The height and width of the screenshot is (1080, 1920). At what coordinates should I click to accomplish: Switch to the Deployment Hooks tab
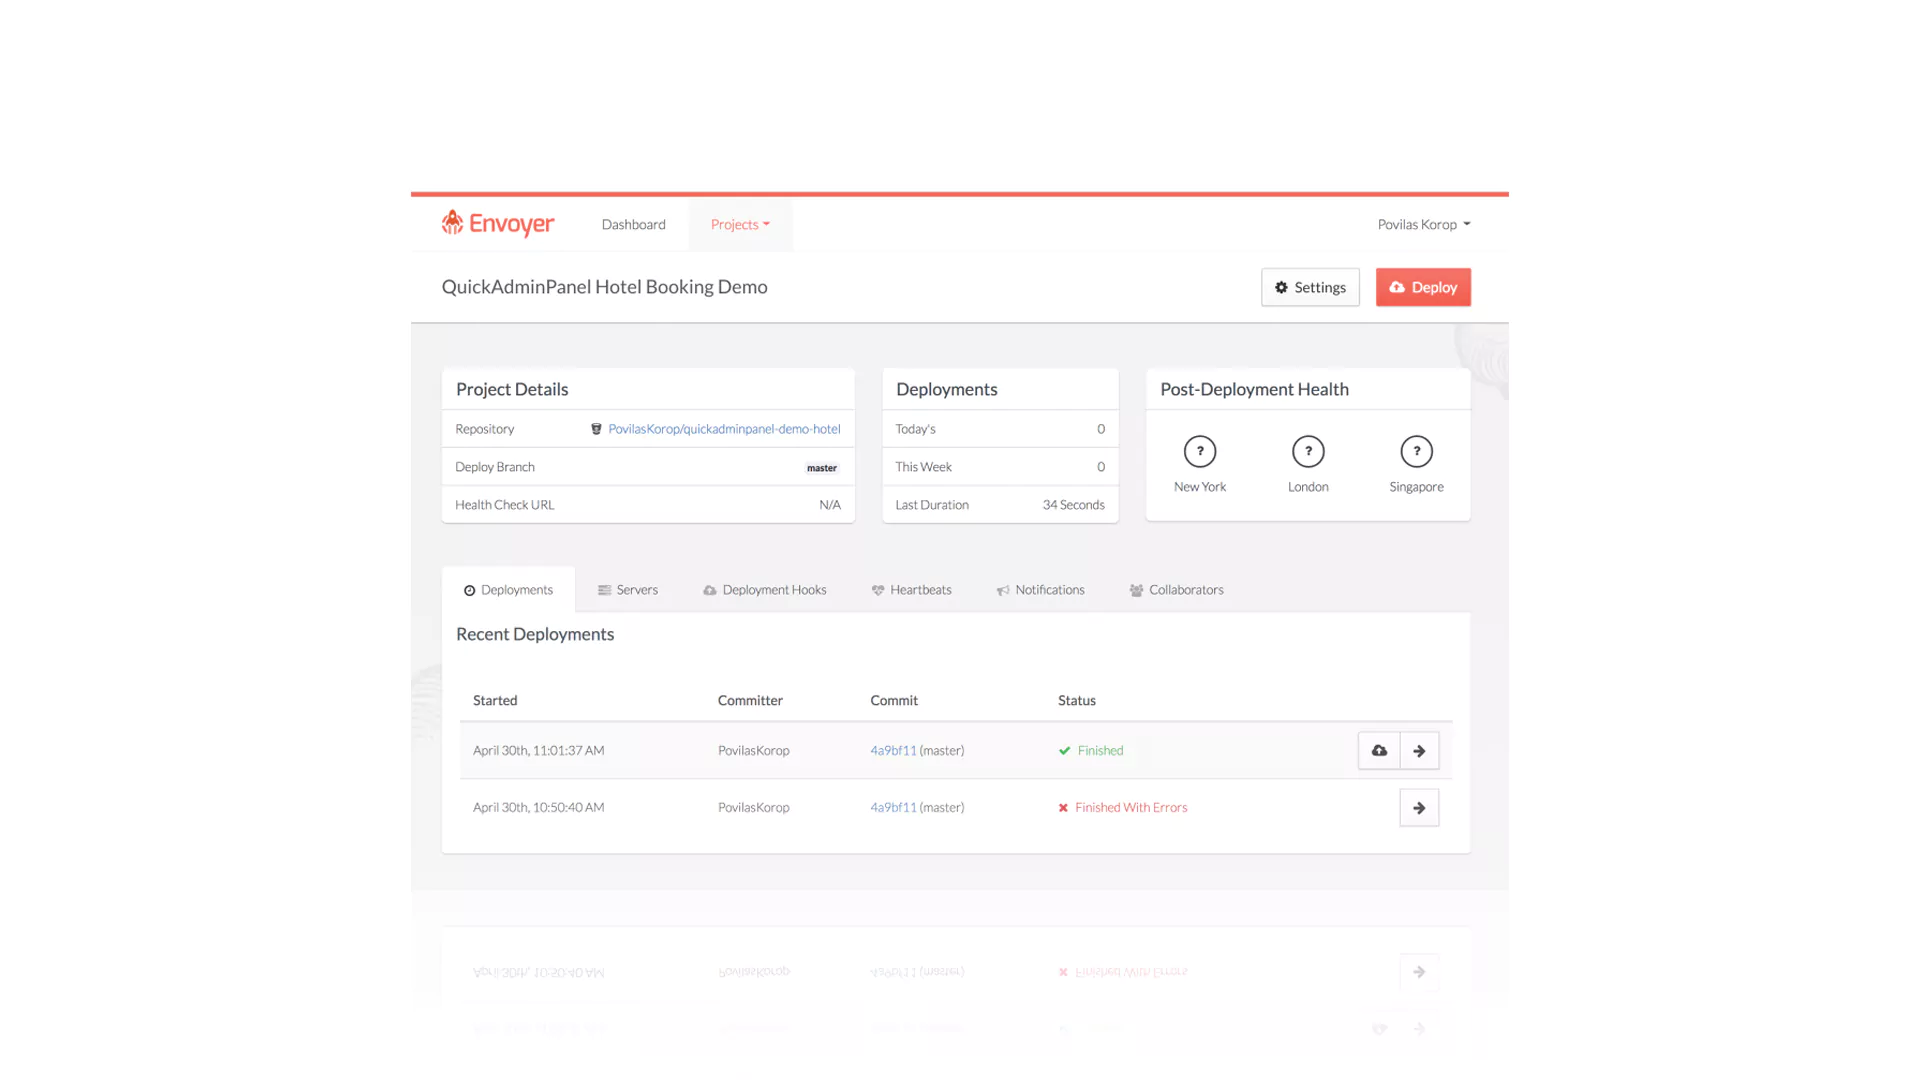tap(765, 590)
